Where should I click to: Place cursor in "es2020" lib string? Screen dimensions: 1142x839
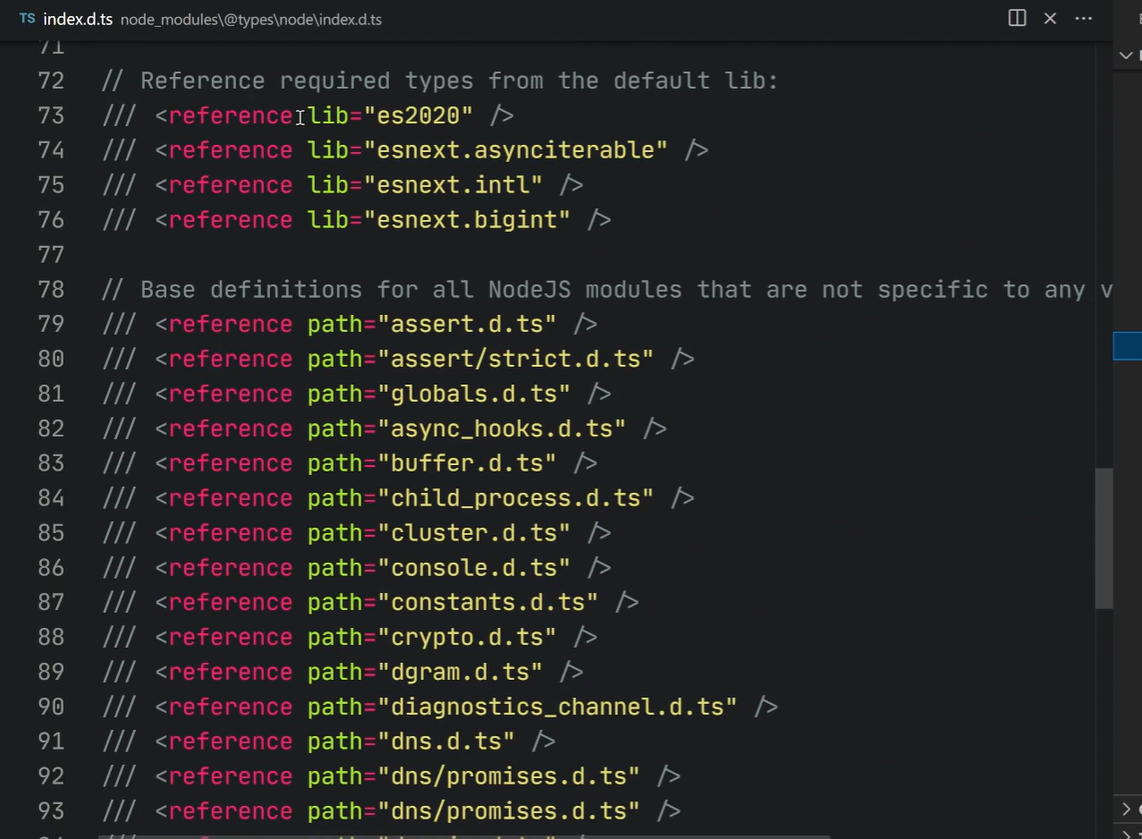point(418,115)
